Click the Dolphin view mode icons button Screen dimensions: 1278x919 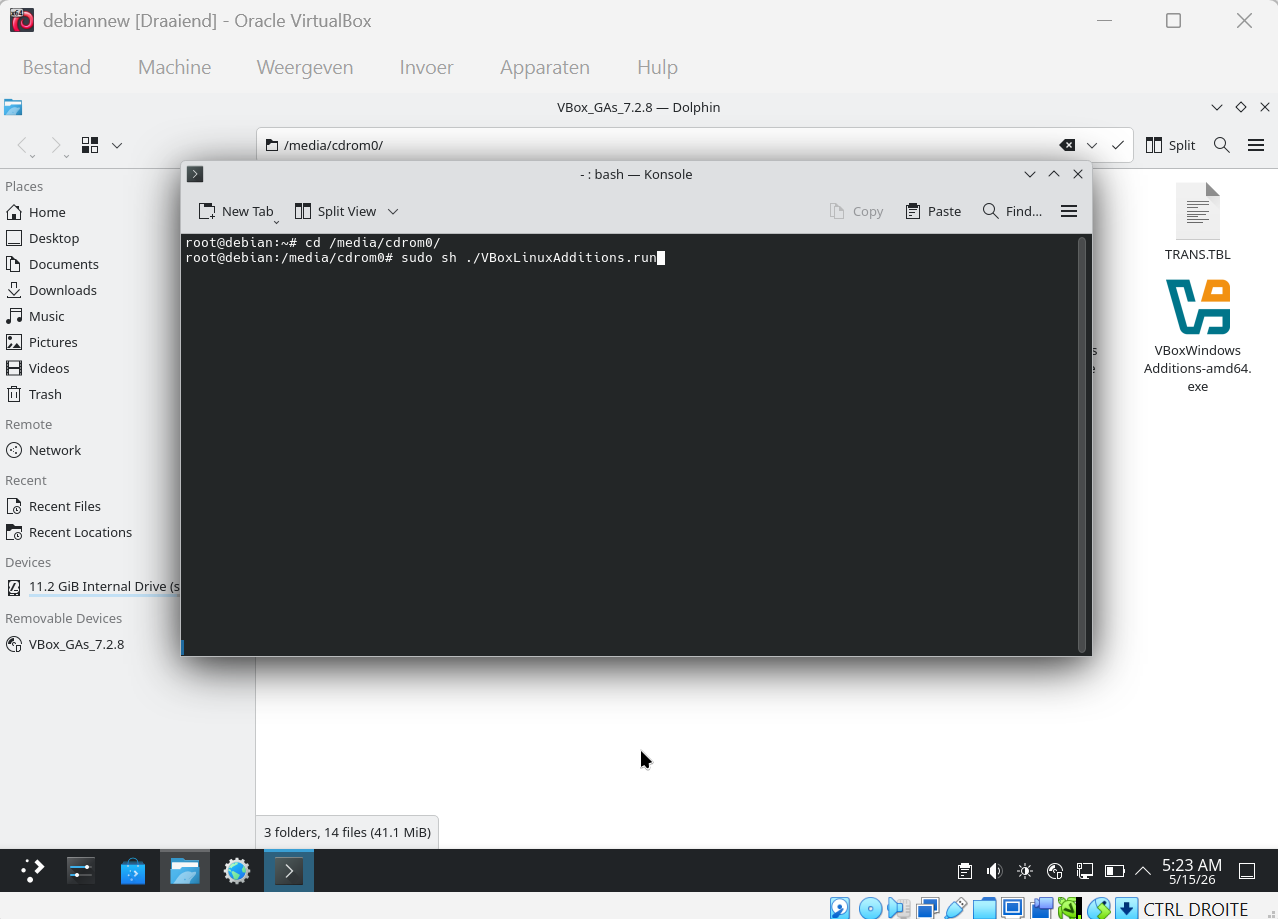pyautogui.click(x=90, y=145)
